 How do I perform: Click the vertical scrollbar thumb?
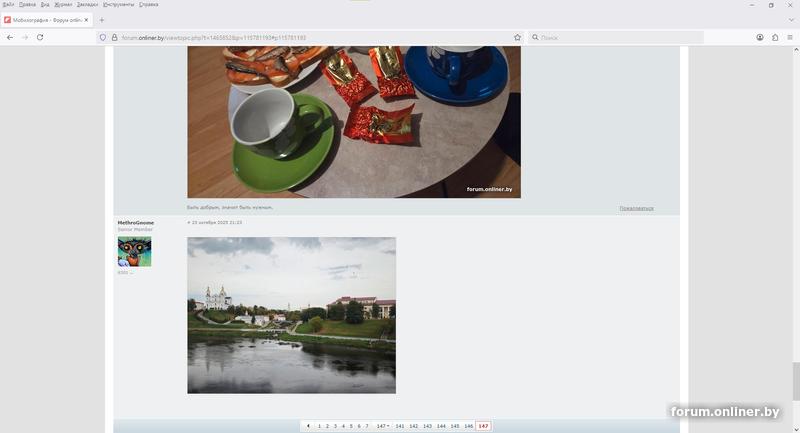[796, 381]
